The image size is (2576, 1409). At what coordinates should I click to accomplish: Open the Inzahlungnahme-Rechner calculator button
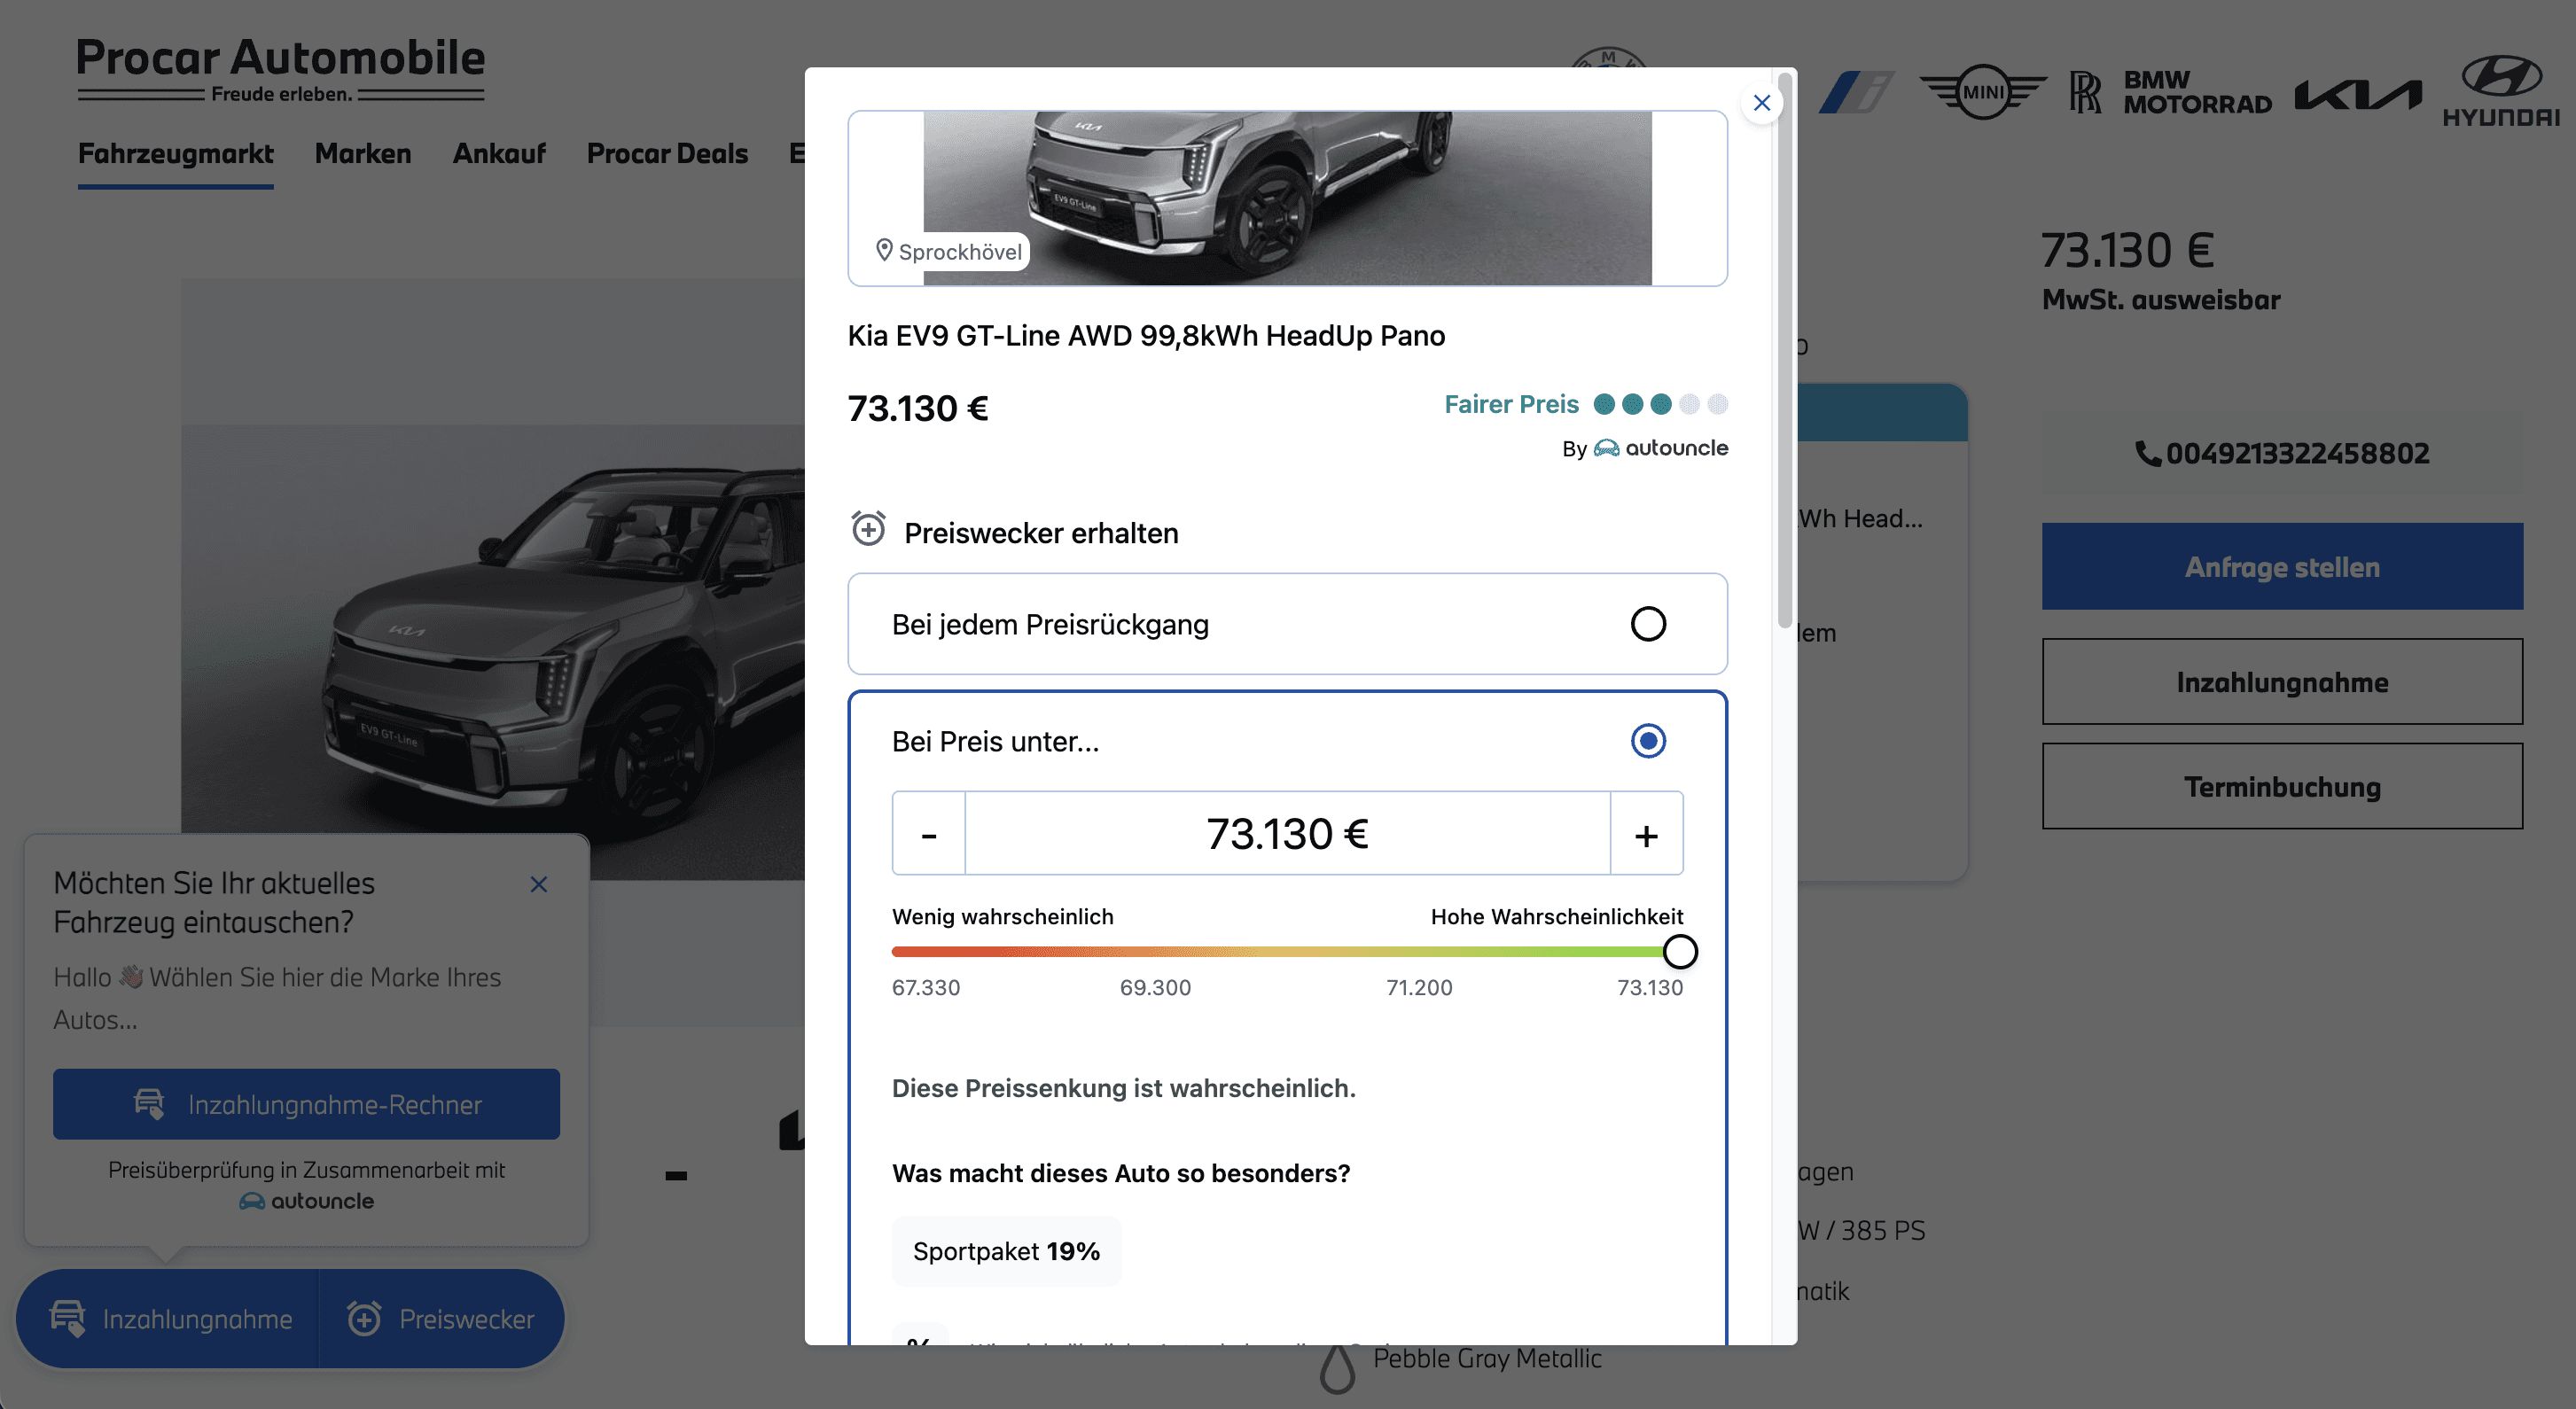pyautogui.click(x=306, y=1104)
